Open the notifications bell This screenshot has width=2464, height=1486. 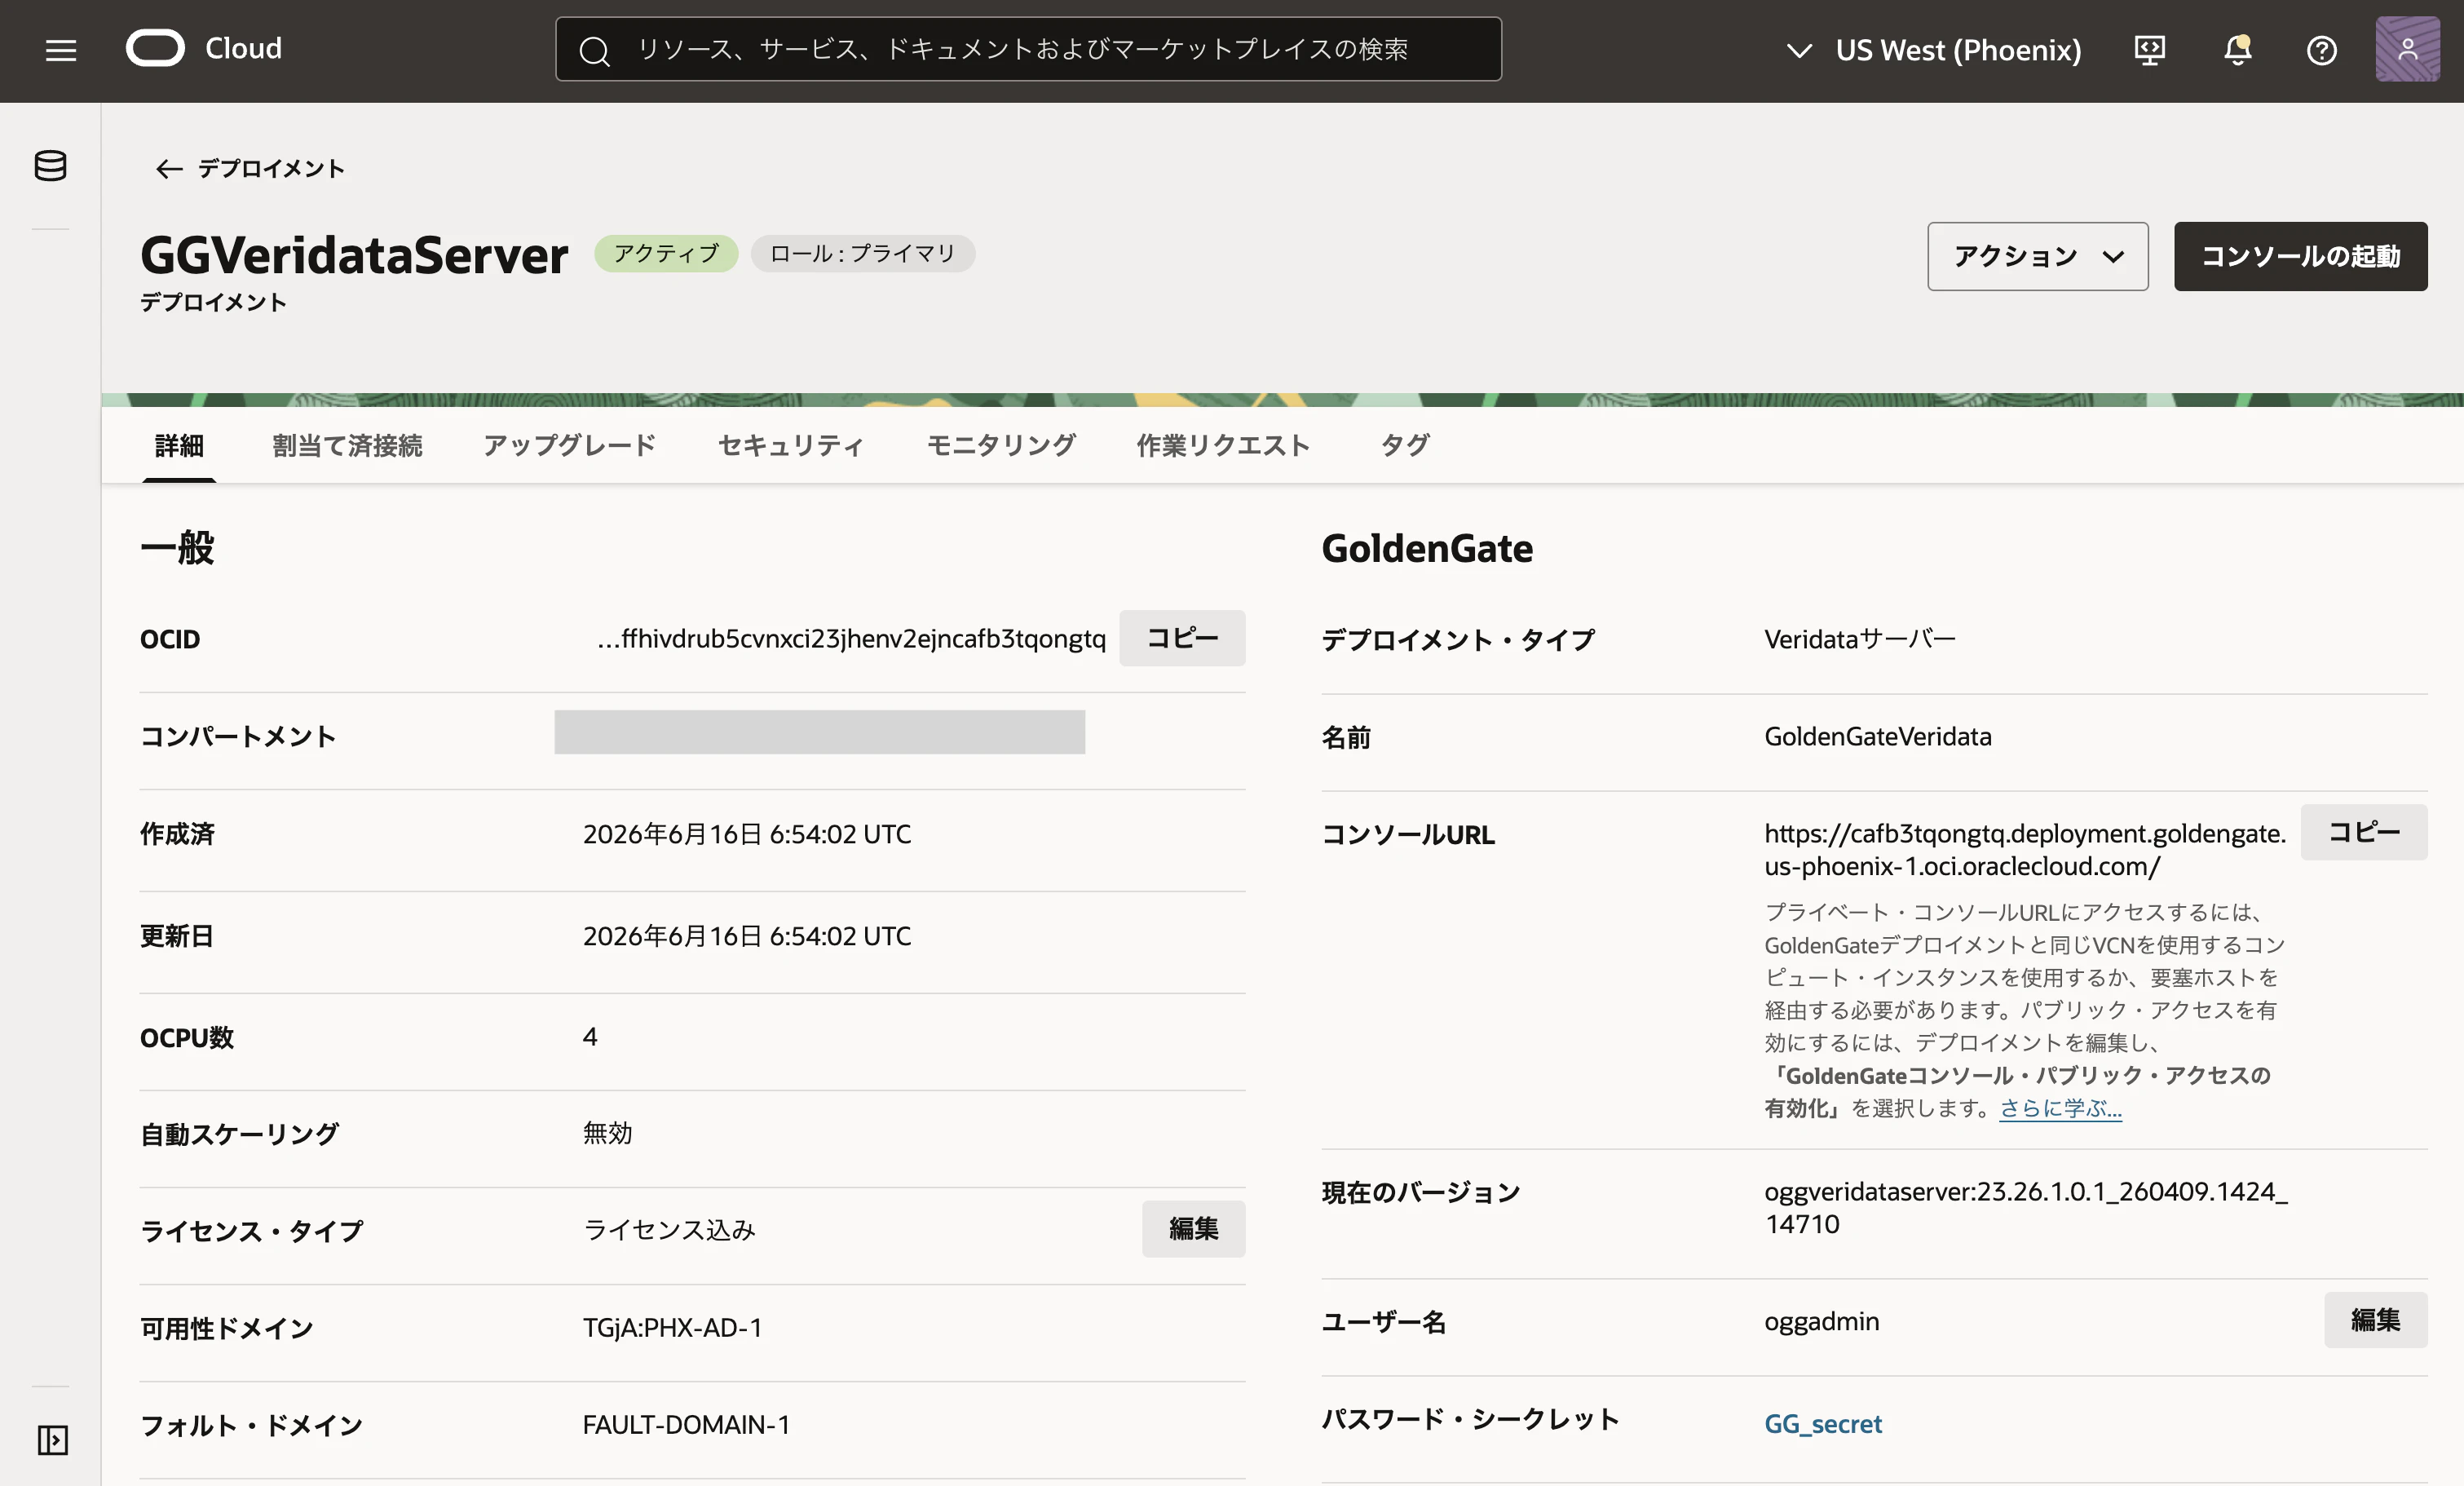coord(2237,50)
